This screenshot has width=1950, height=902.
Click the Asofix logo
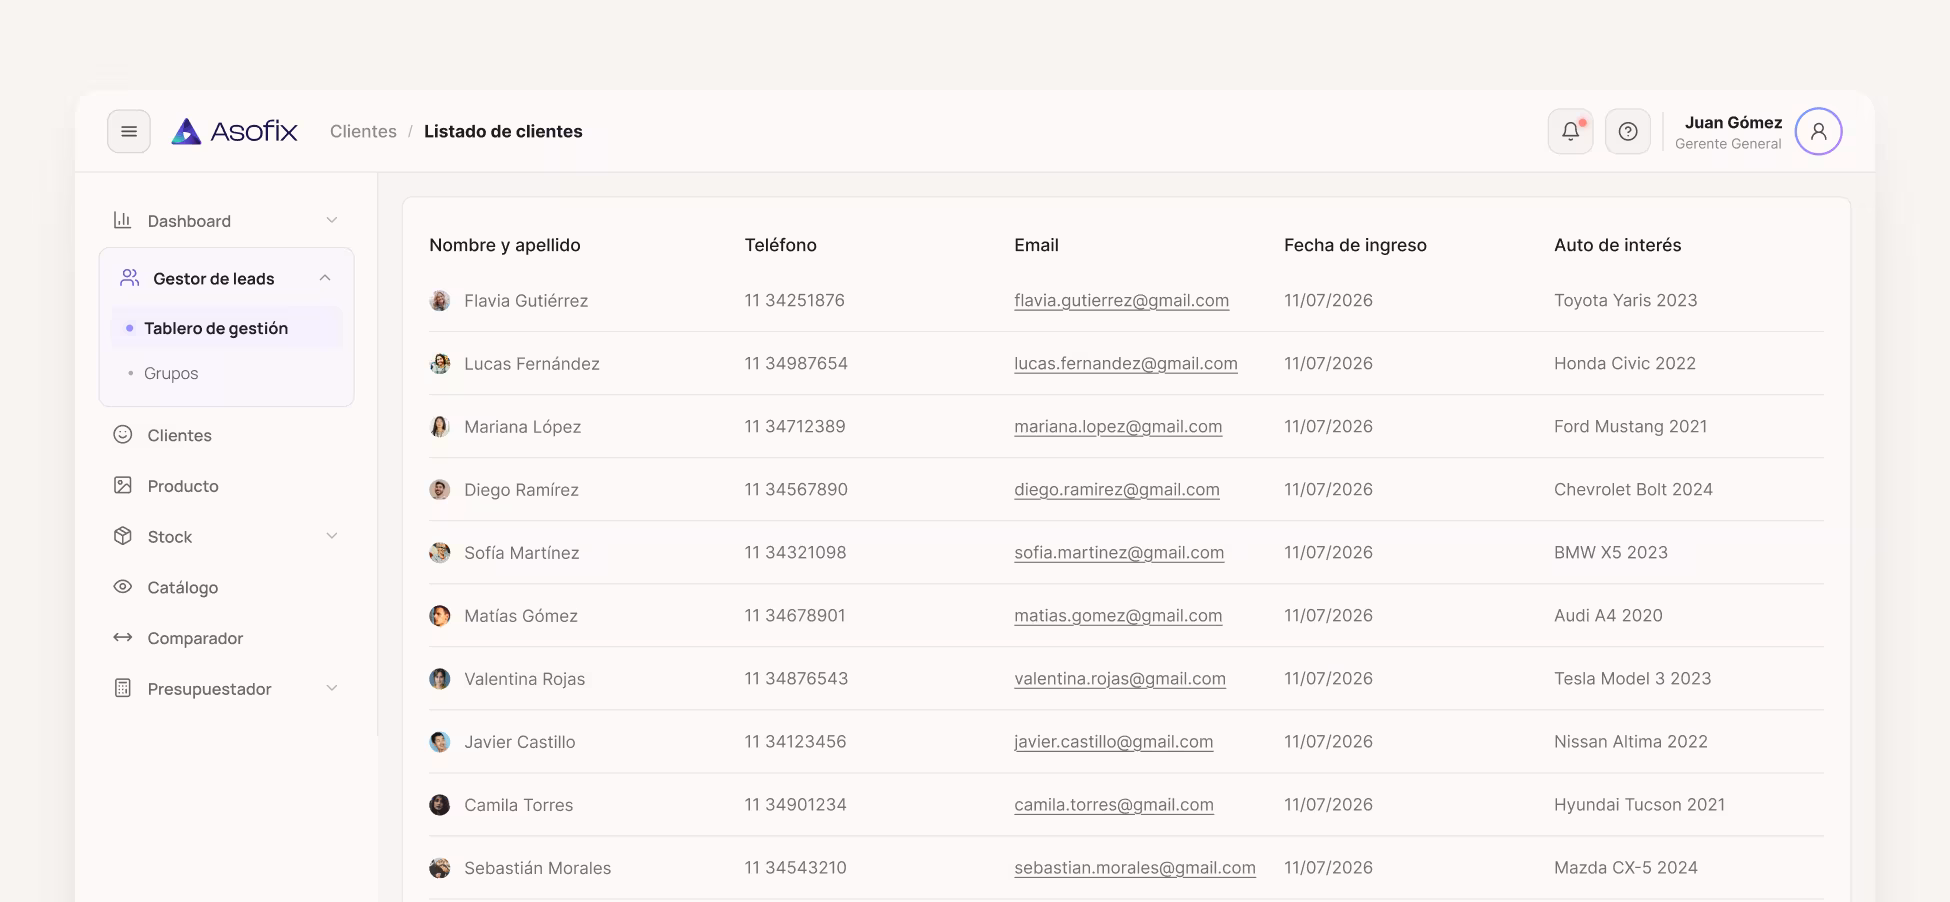[x=234, y=131]
